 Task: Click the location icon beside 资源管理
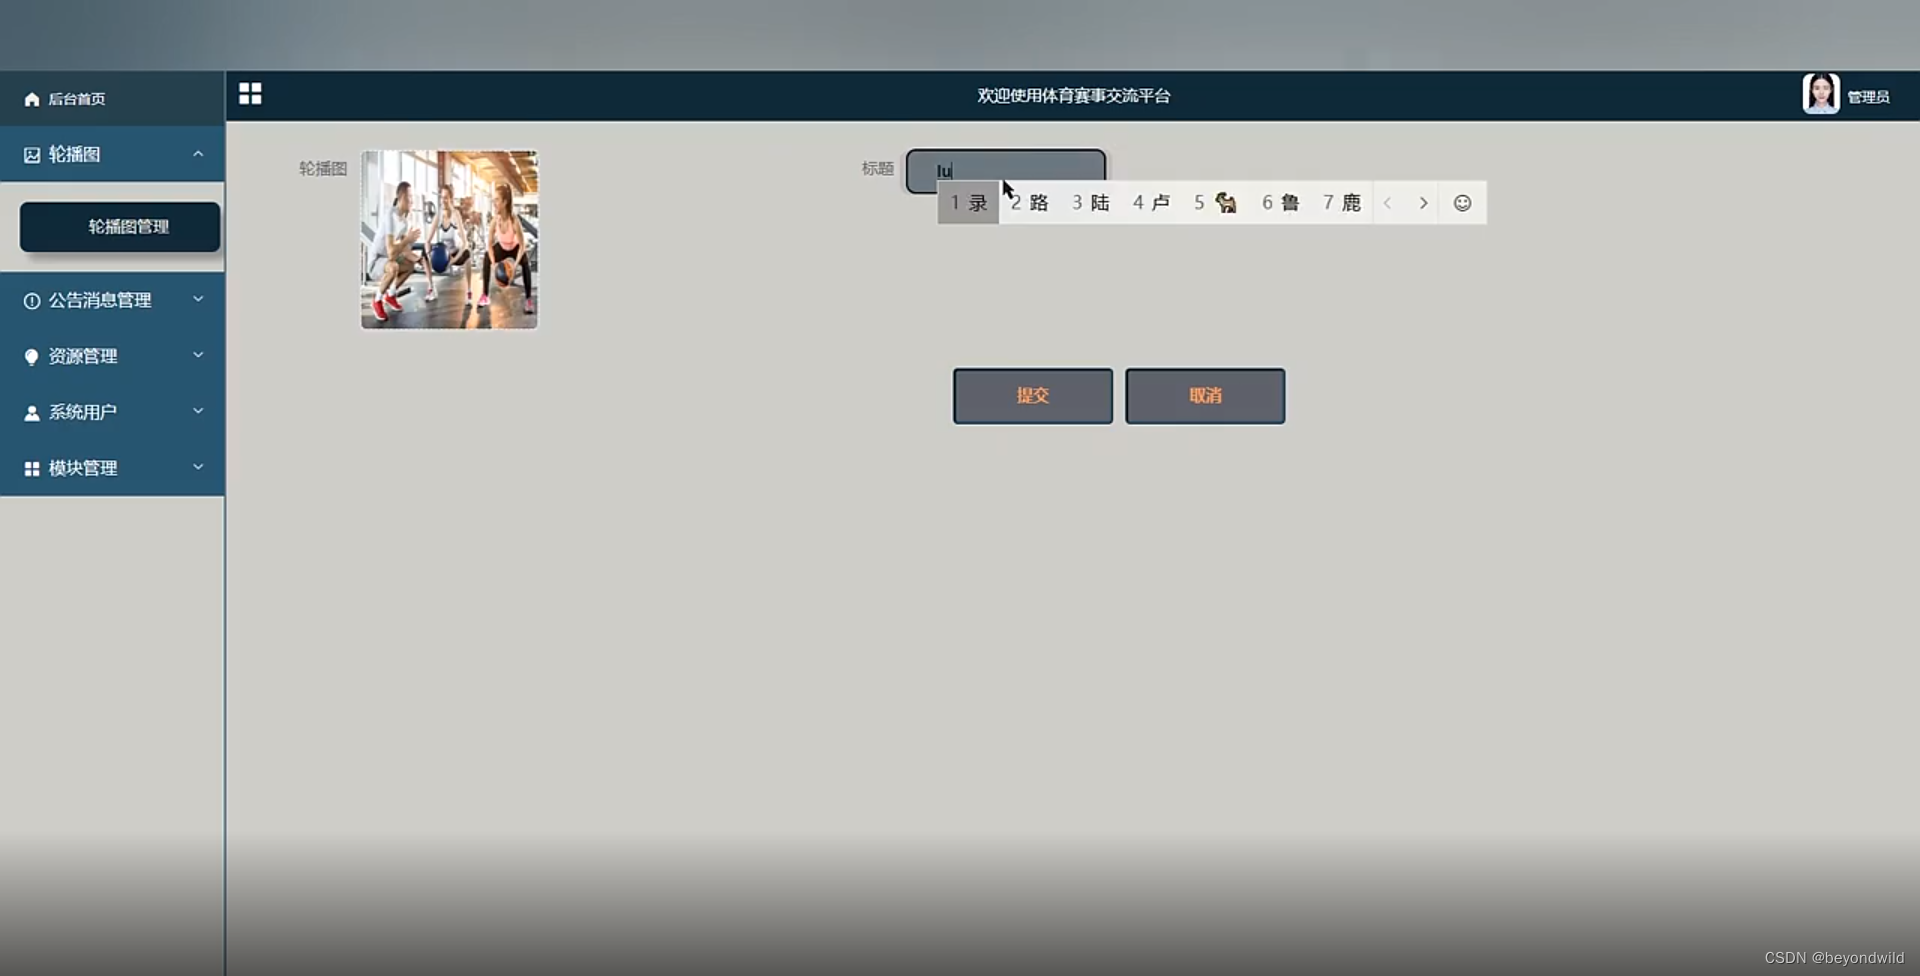click(31, 356)
